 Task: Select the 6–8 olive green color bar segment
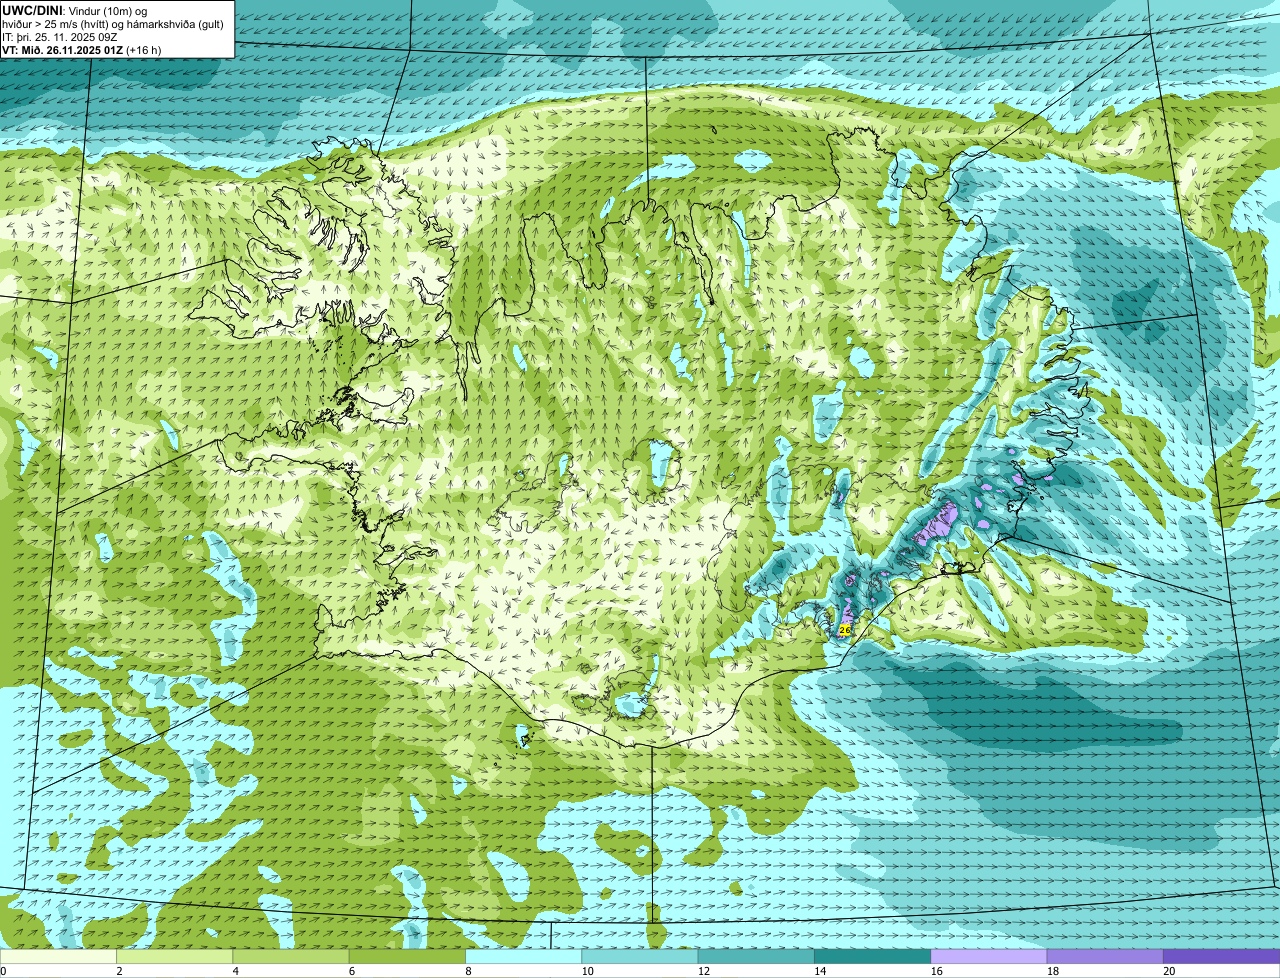408,956
